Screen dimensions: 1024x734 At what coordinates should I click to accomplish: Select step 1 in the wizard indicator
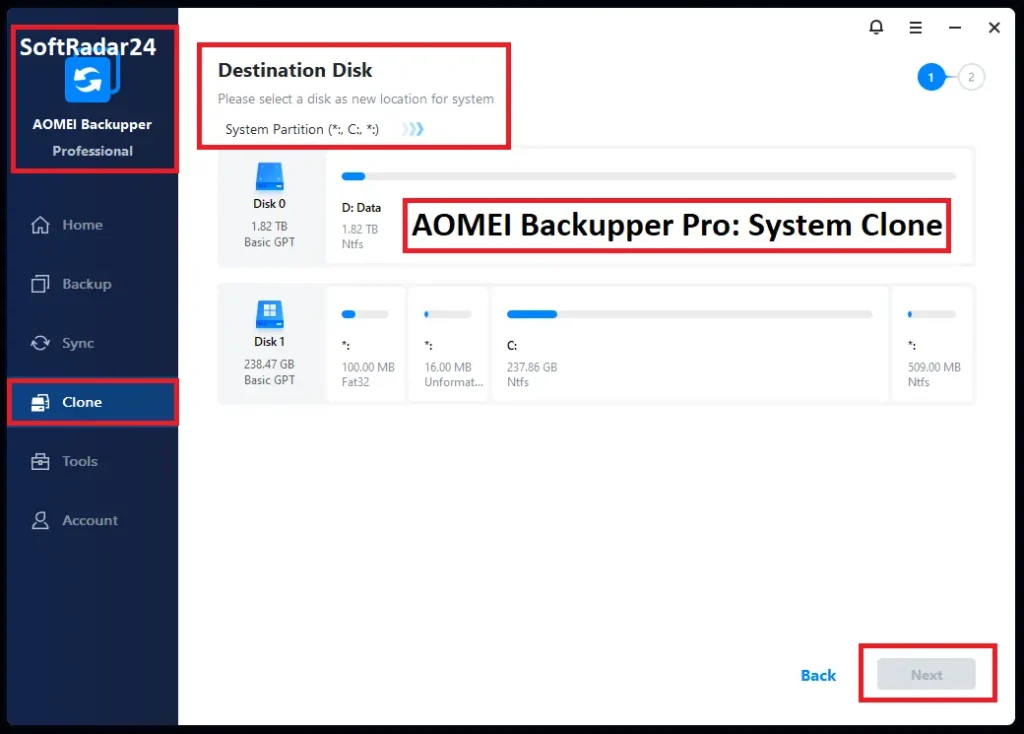click(x=929, y=76)
